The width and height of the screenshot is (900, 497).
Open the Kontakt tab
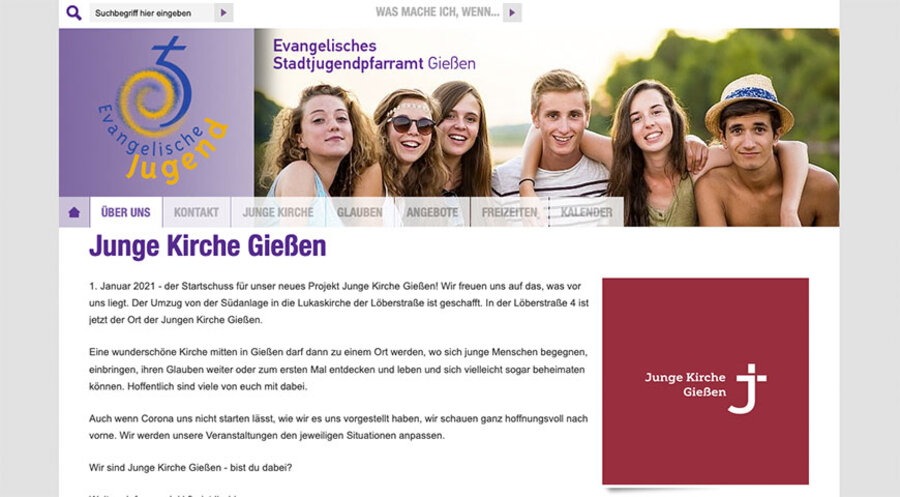[x=196, y=212]
